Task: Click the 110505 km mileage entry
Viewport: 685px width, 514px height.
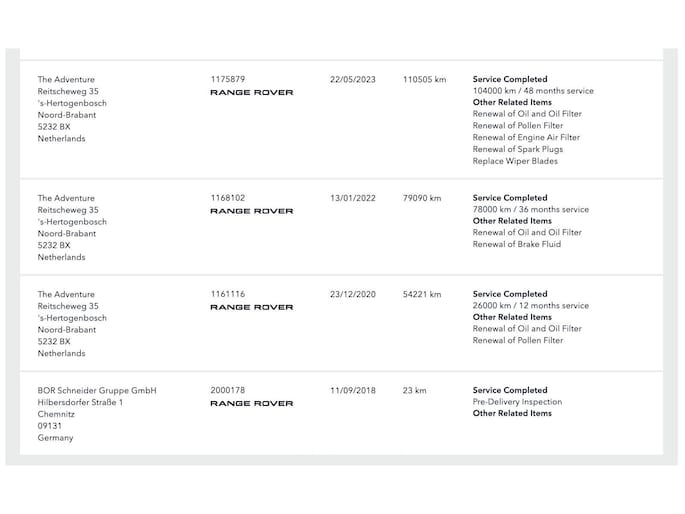Action: click(424, 79)
